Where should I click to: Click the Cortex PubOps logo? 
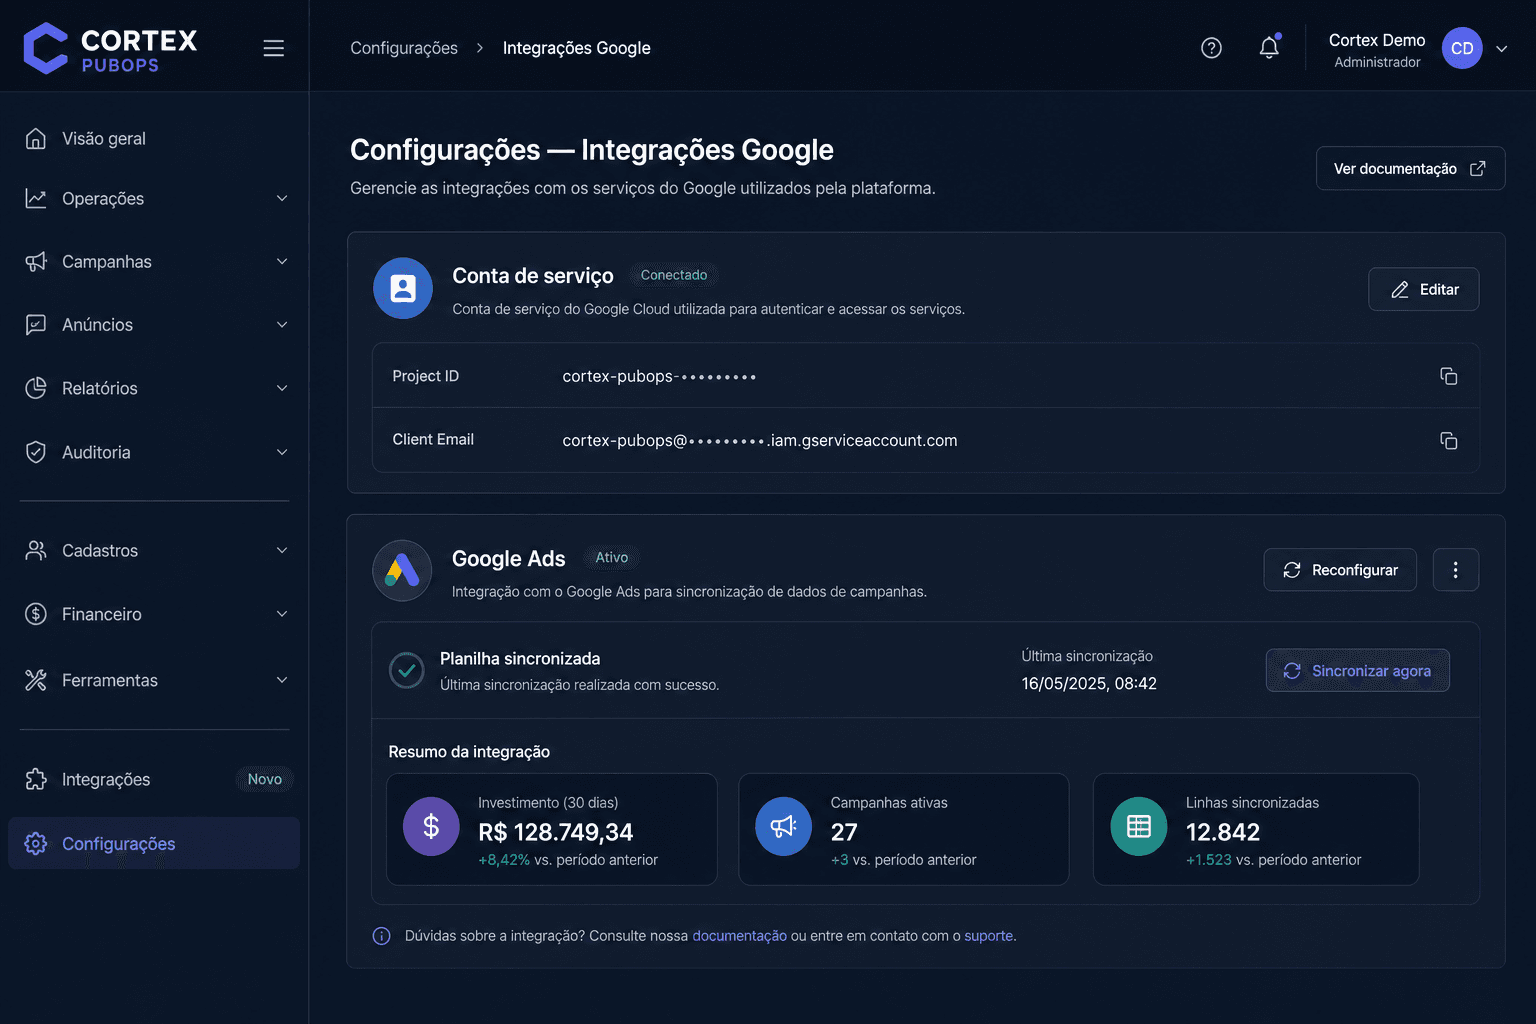coord(110,48)
